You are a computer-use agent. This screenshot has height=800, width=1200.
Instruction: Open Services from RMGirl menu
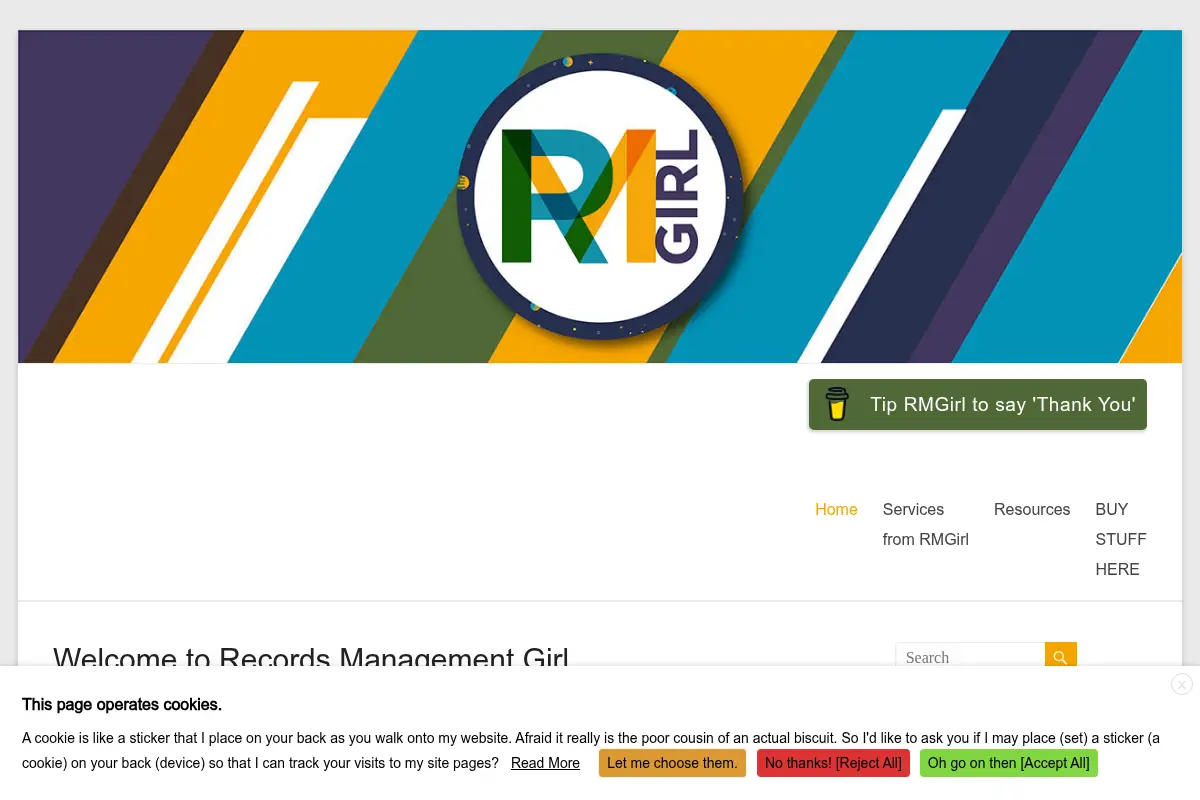pyautogui.click(x=926, y=524)
